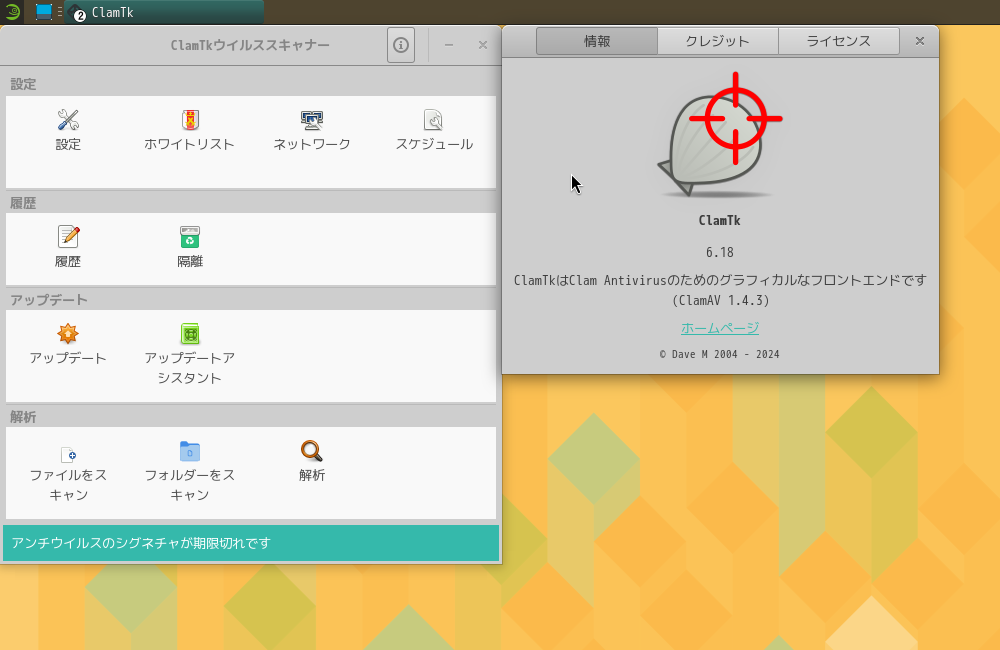
Task: Click the info button in ClamTk titlebar
Action: click(400, 45)
